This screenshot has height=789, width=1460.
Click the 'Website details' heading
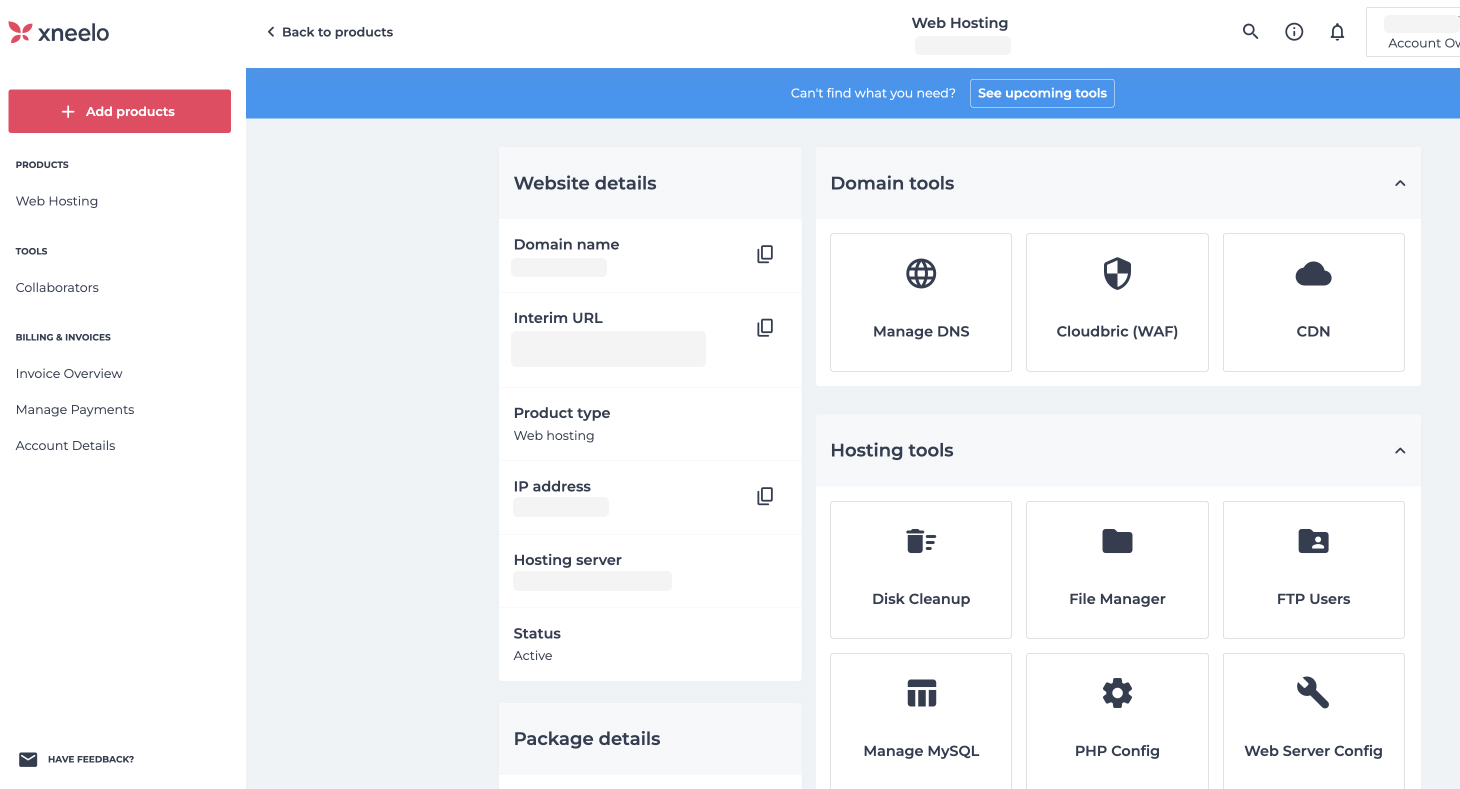585,183
